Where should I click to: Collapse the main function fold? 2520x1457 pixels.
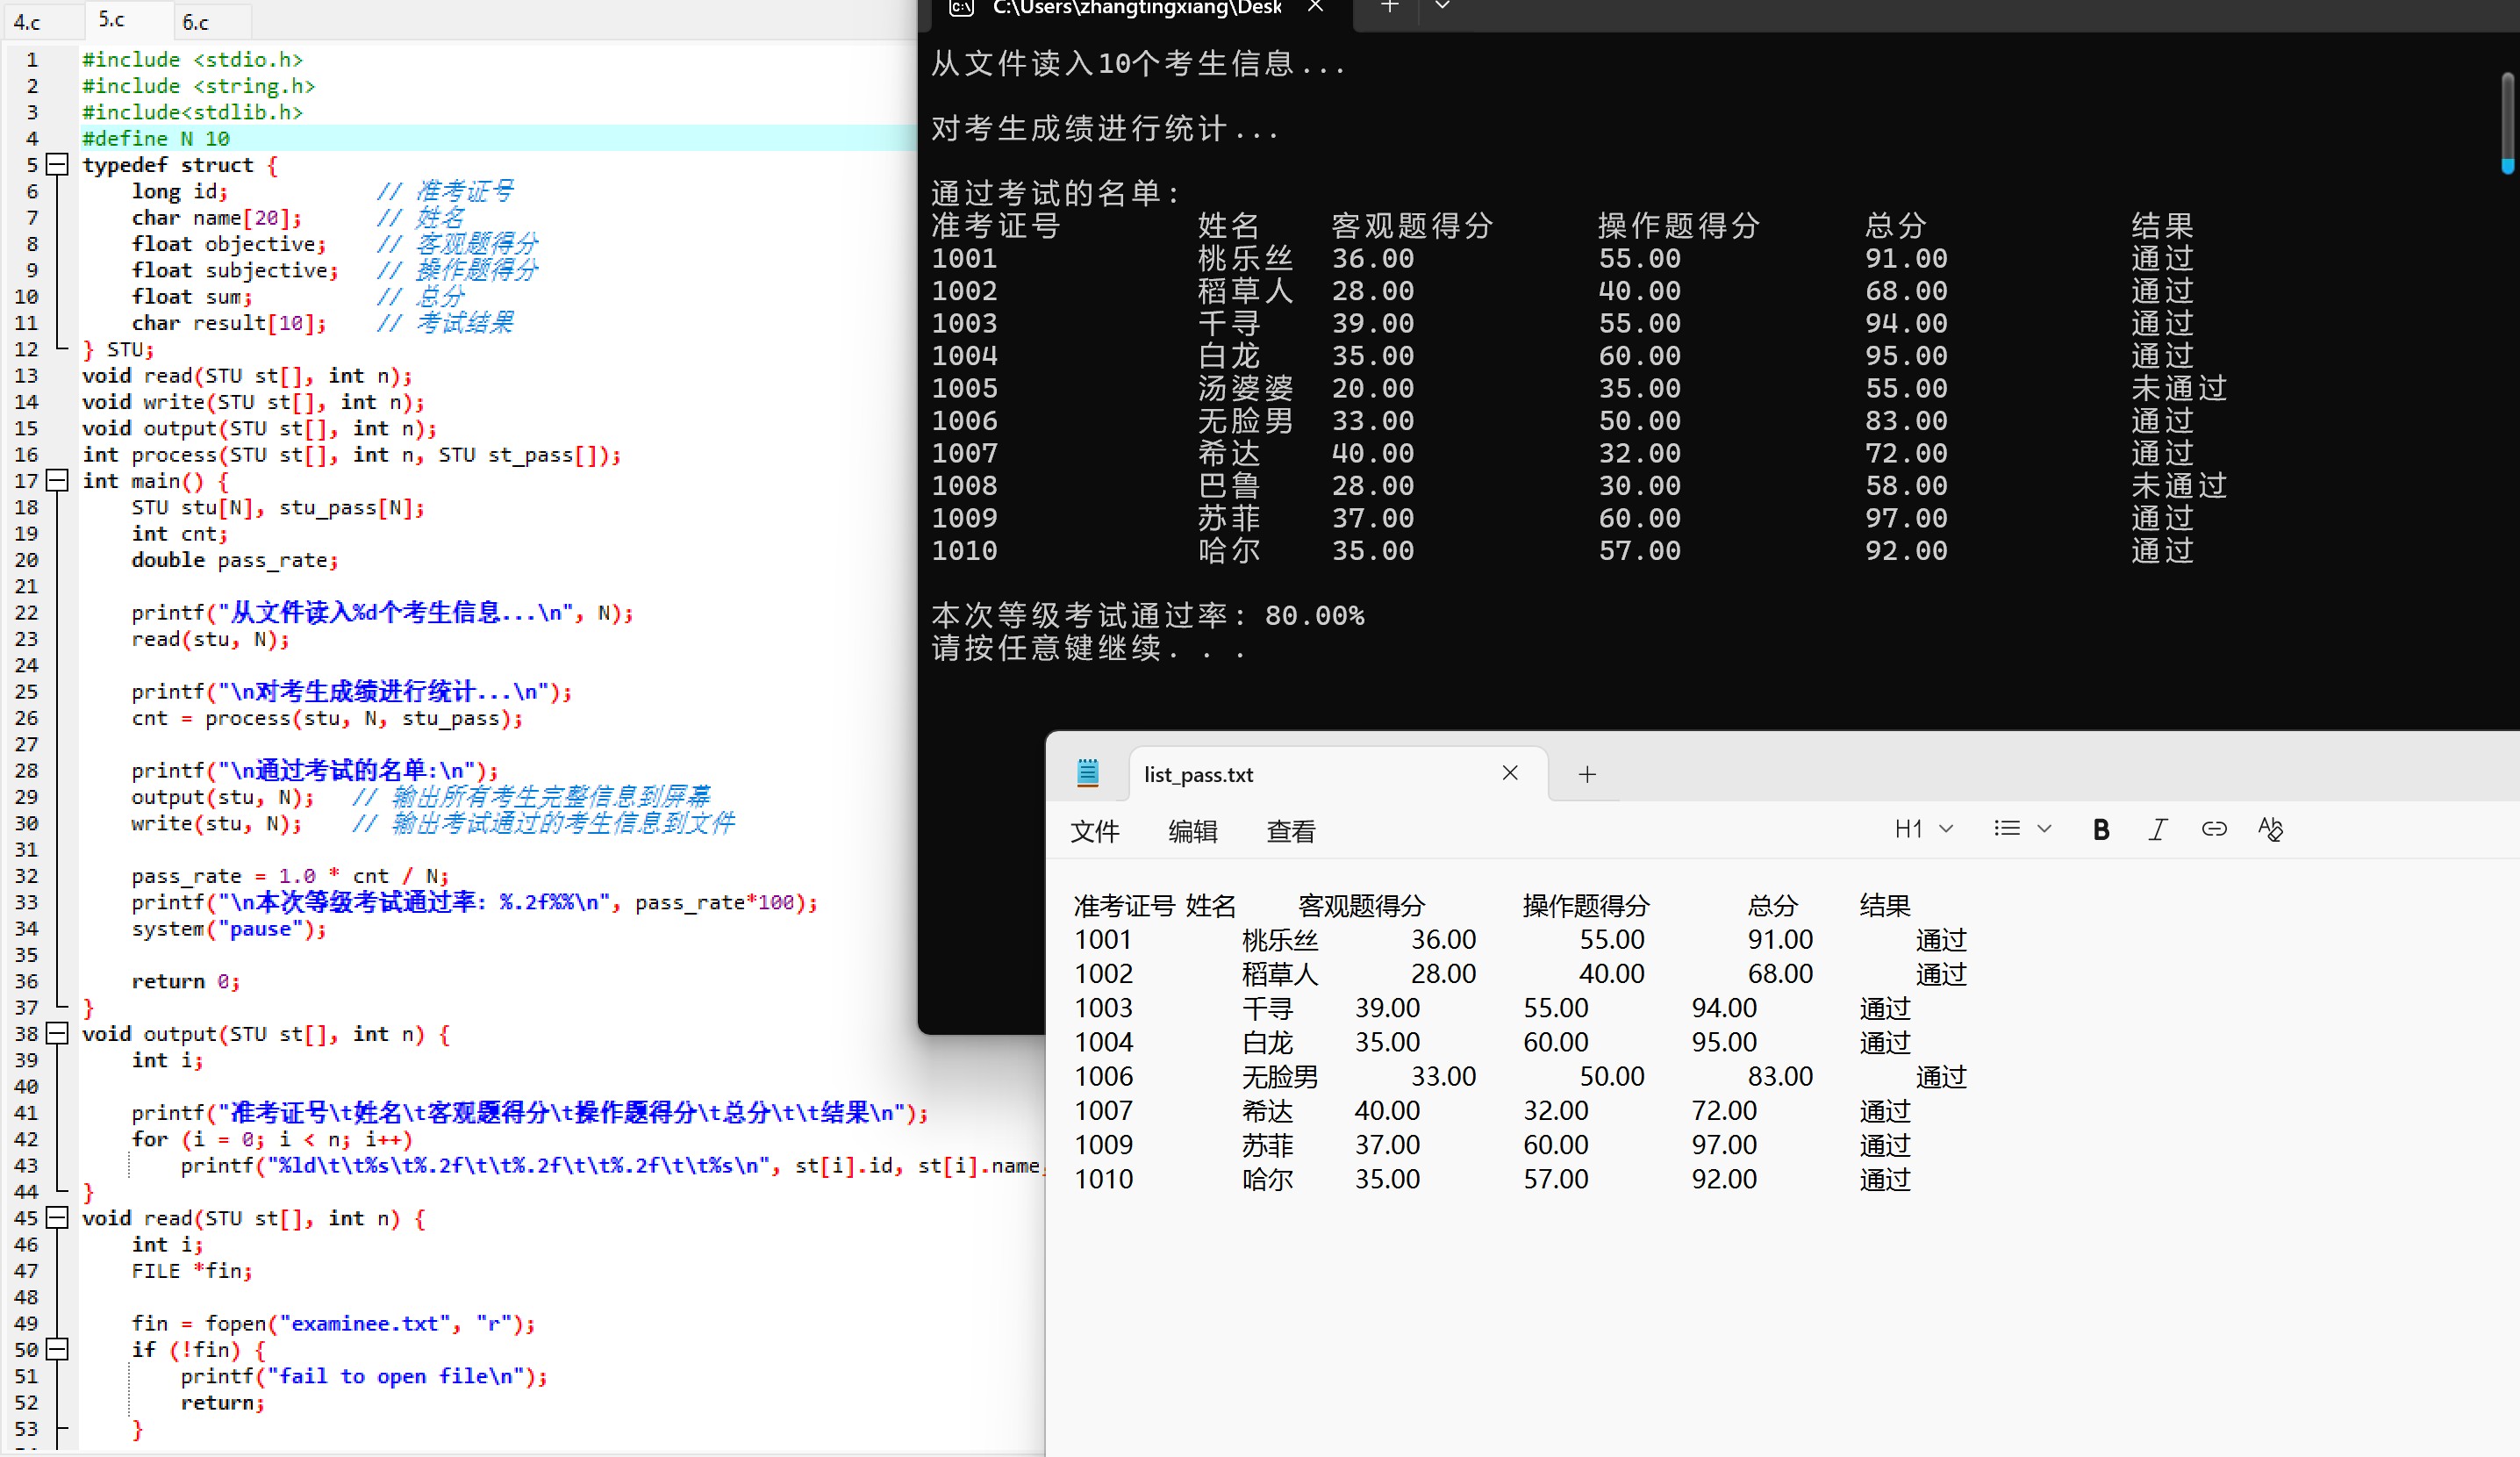[58, 481]
